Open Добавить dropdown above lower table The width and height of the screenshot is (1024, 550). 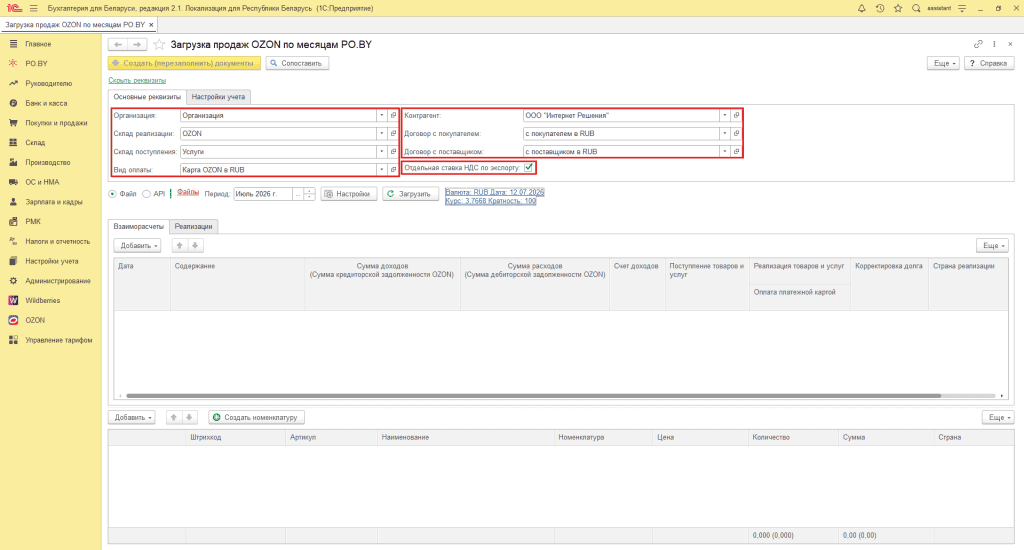(132, 417)
